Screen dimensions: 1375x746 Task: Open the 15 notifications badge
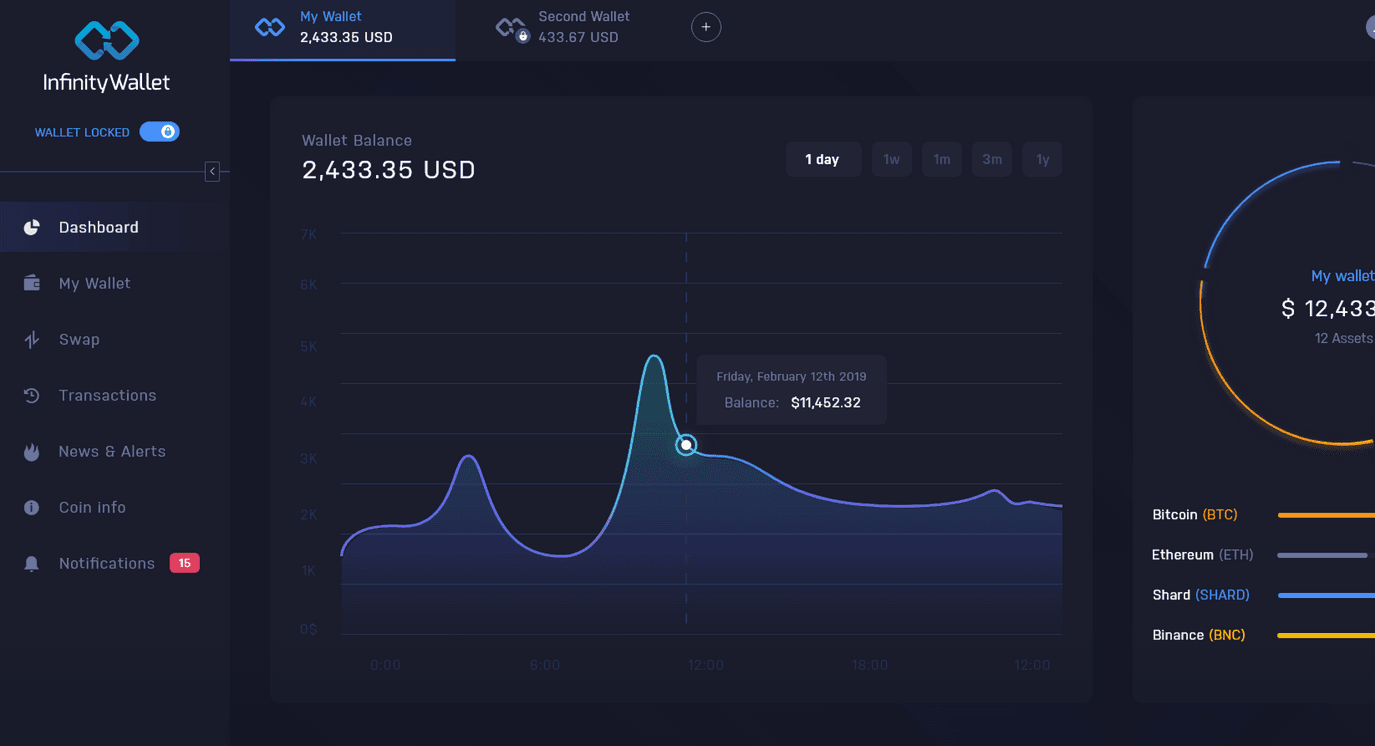pyautogui.click(x=184, y=563)
